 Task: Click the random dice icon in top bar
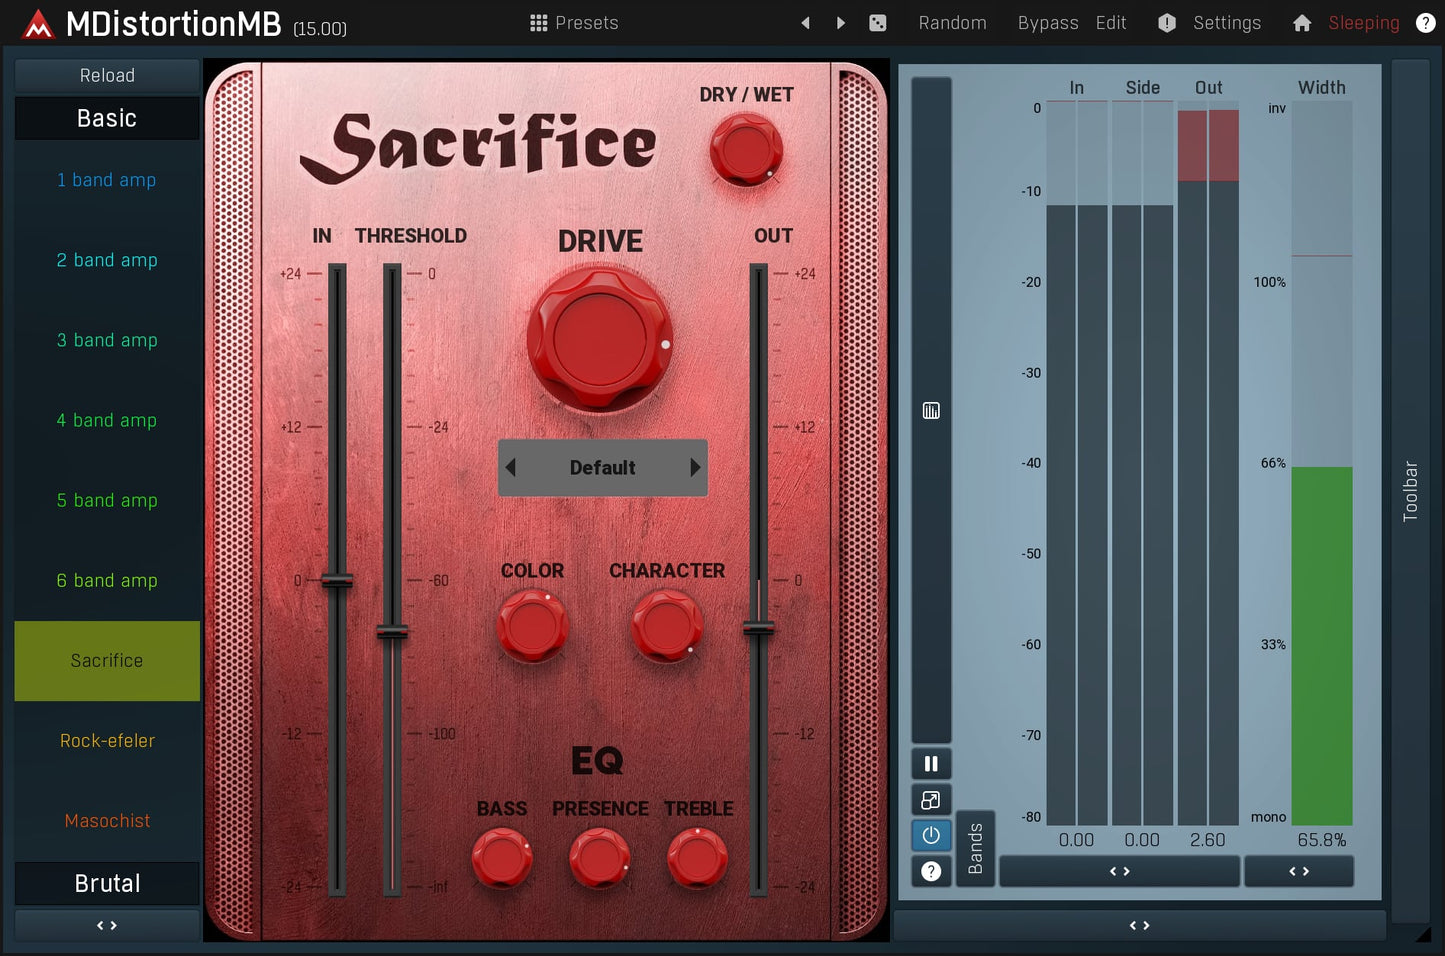[x=877, y=23]
